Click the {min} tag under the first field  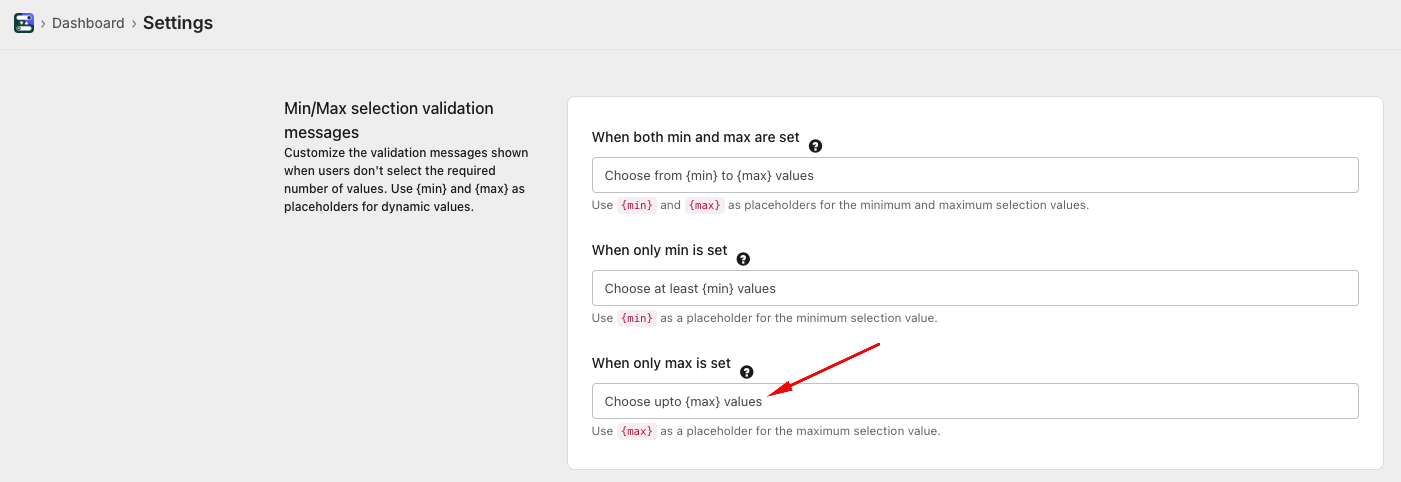tap(636, 205)
